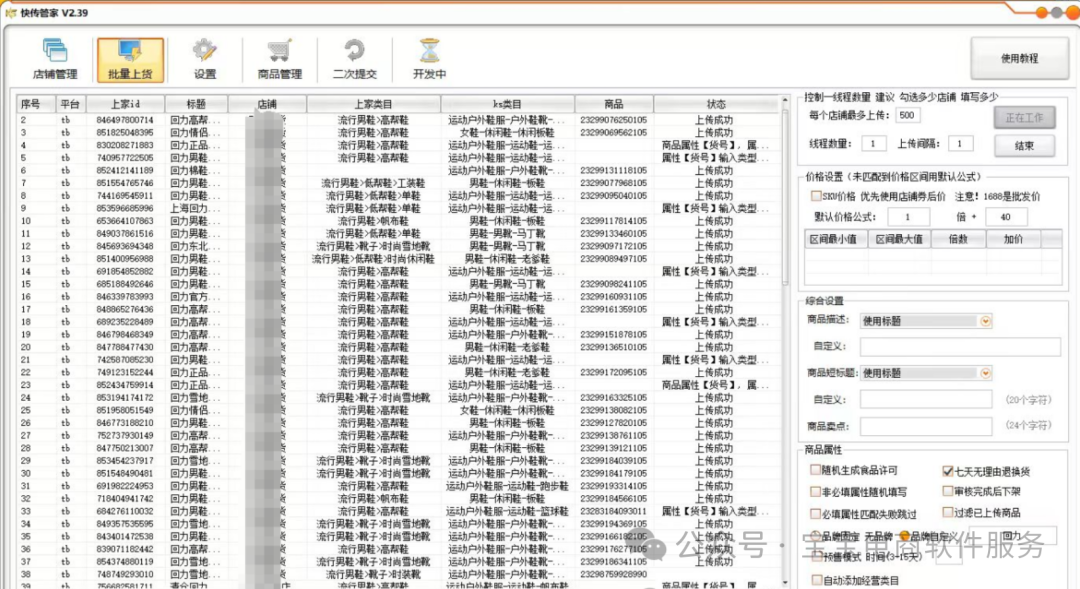This screenshot has width=1080, height=589.
Task: Uncheck 七天无理由退换货 checkbox
Action: coord(948,471)
